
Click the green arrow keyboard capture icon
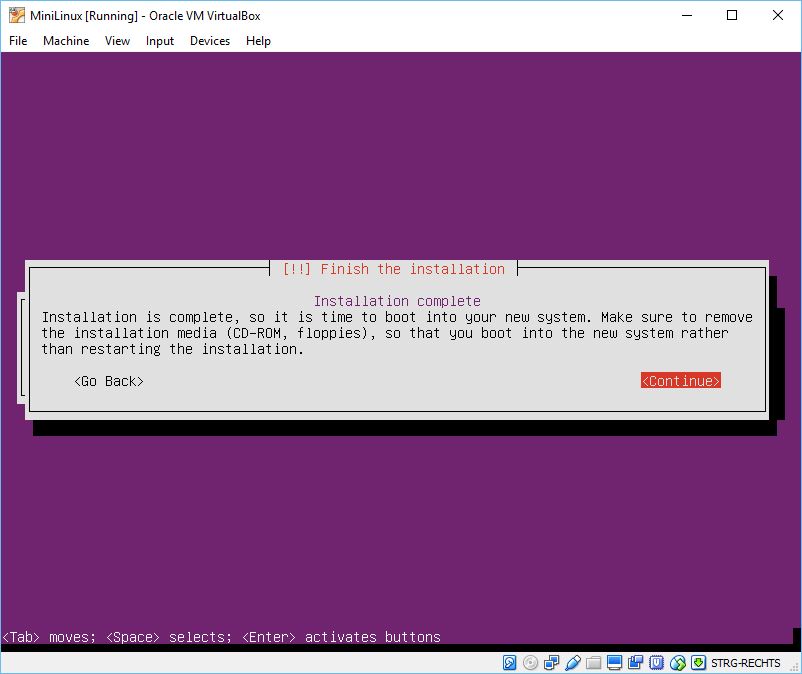click(x=698, y=663)
